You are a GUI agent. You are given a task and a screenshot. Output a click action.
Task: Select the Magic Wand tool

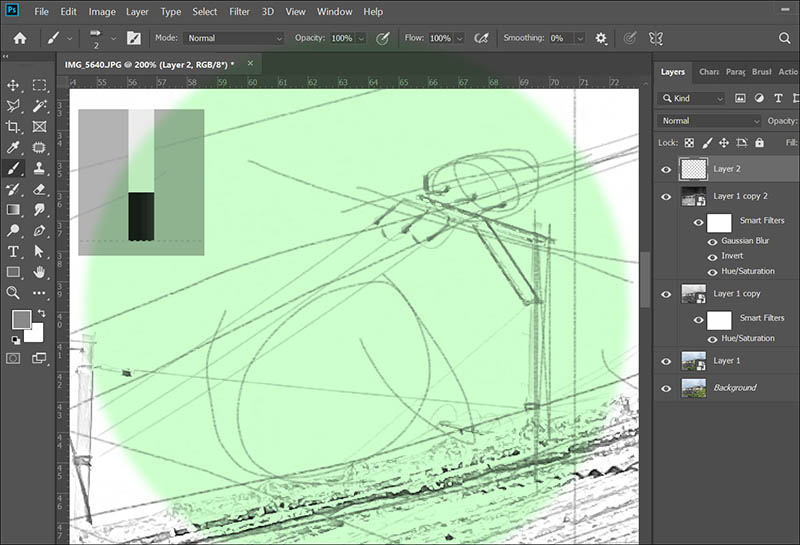coord(39,106)
